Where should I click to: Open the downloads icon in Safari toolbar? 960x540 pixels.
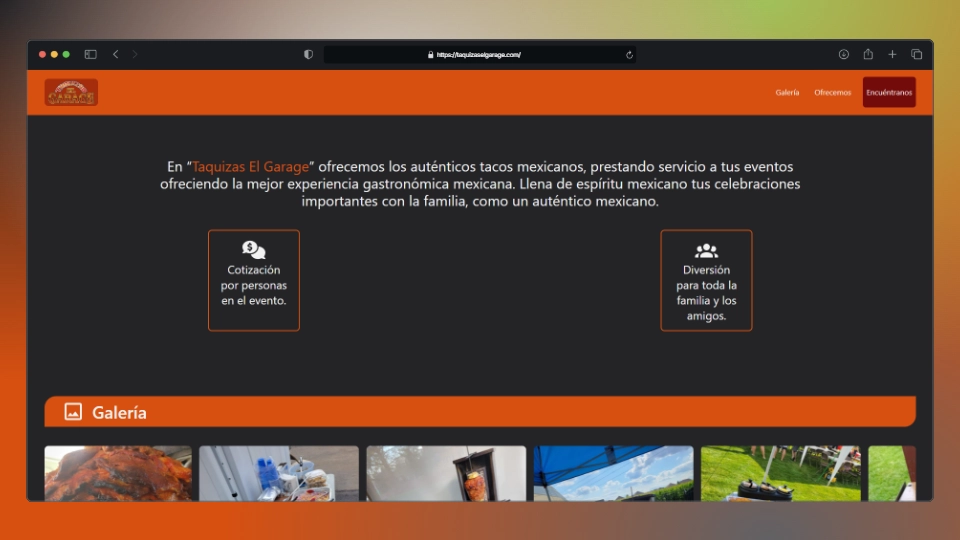(x=844, y=54)
